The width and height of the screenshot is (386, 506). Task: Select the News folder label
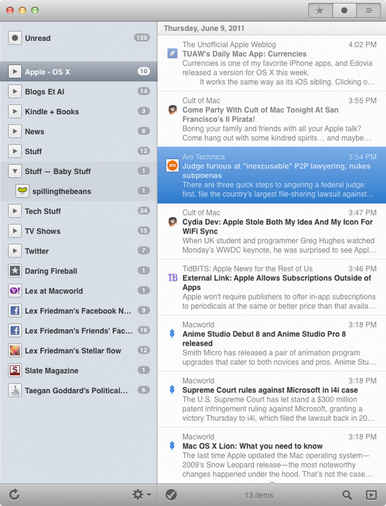click(34, 132)
